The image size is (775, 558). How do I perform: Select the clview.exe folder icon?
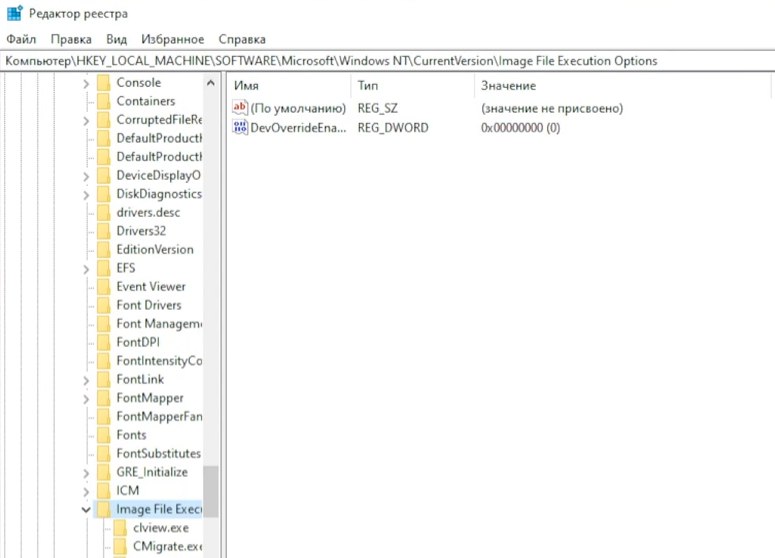tap(120, 528)
